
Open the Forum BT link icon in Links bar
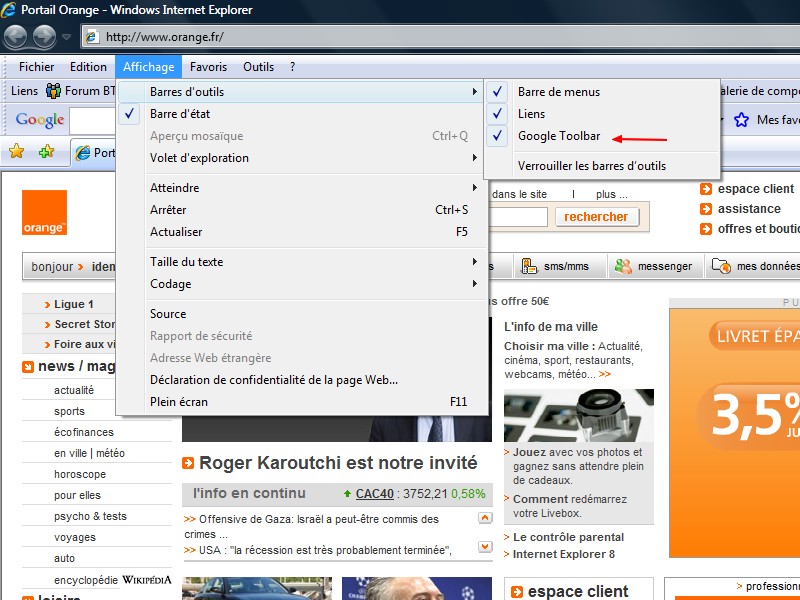(x=53, y=91)
